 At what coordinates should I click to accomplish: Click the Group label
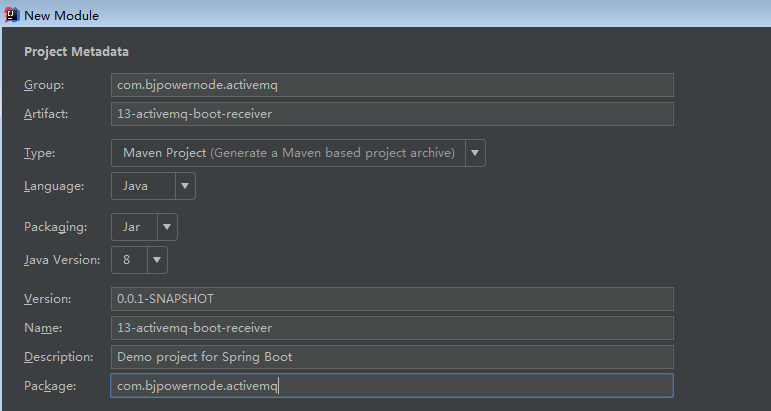pos(43,85)
